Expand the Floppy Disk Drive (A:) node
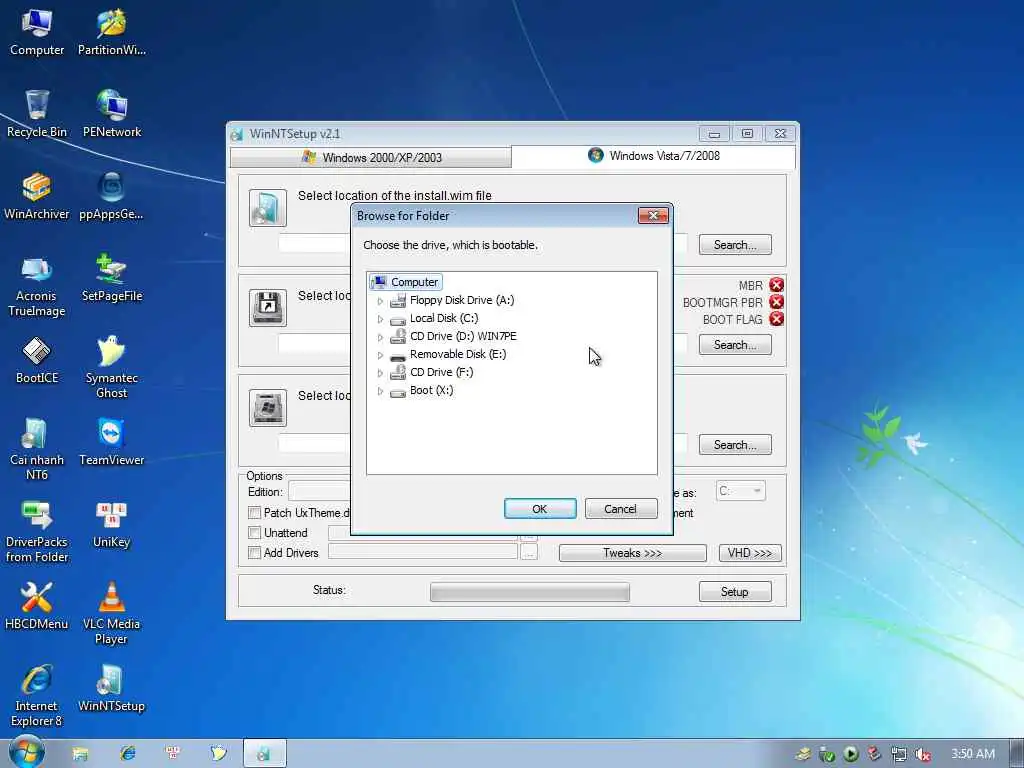This screenshot has height=768, width=1024. pyautogui.click(x=380, y=301)
